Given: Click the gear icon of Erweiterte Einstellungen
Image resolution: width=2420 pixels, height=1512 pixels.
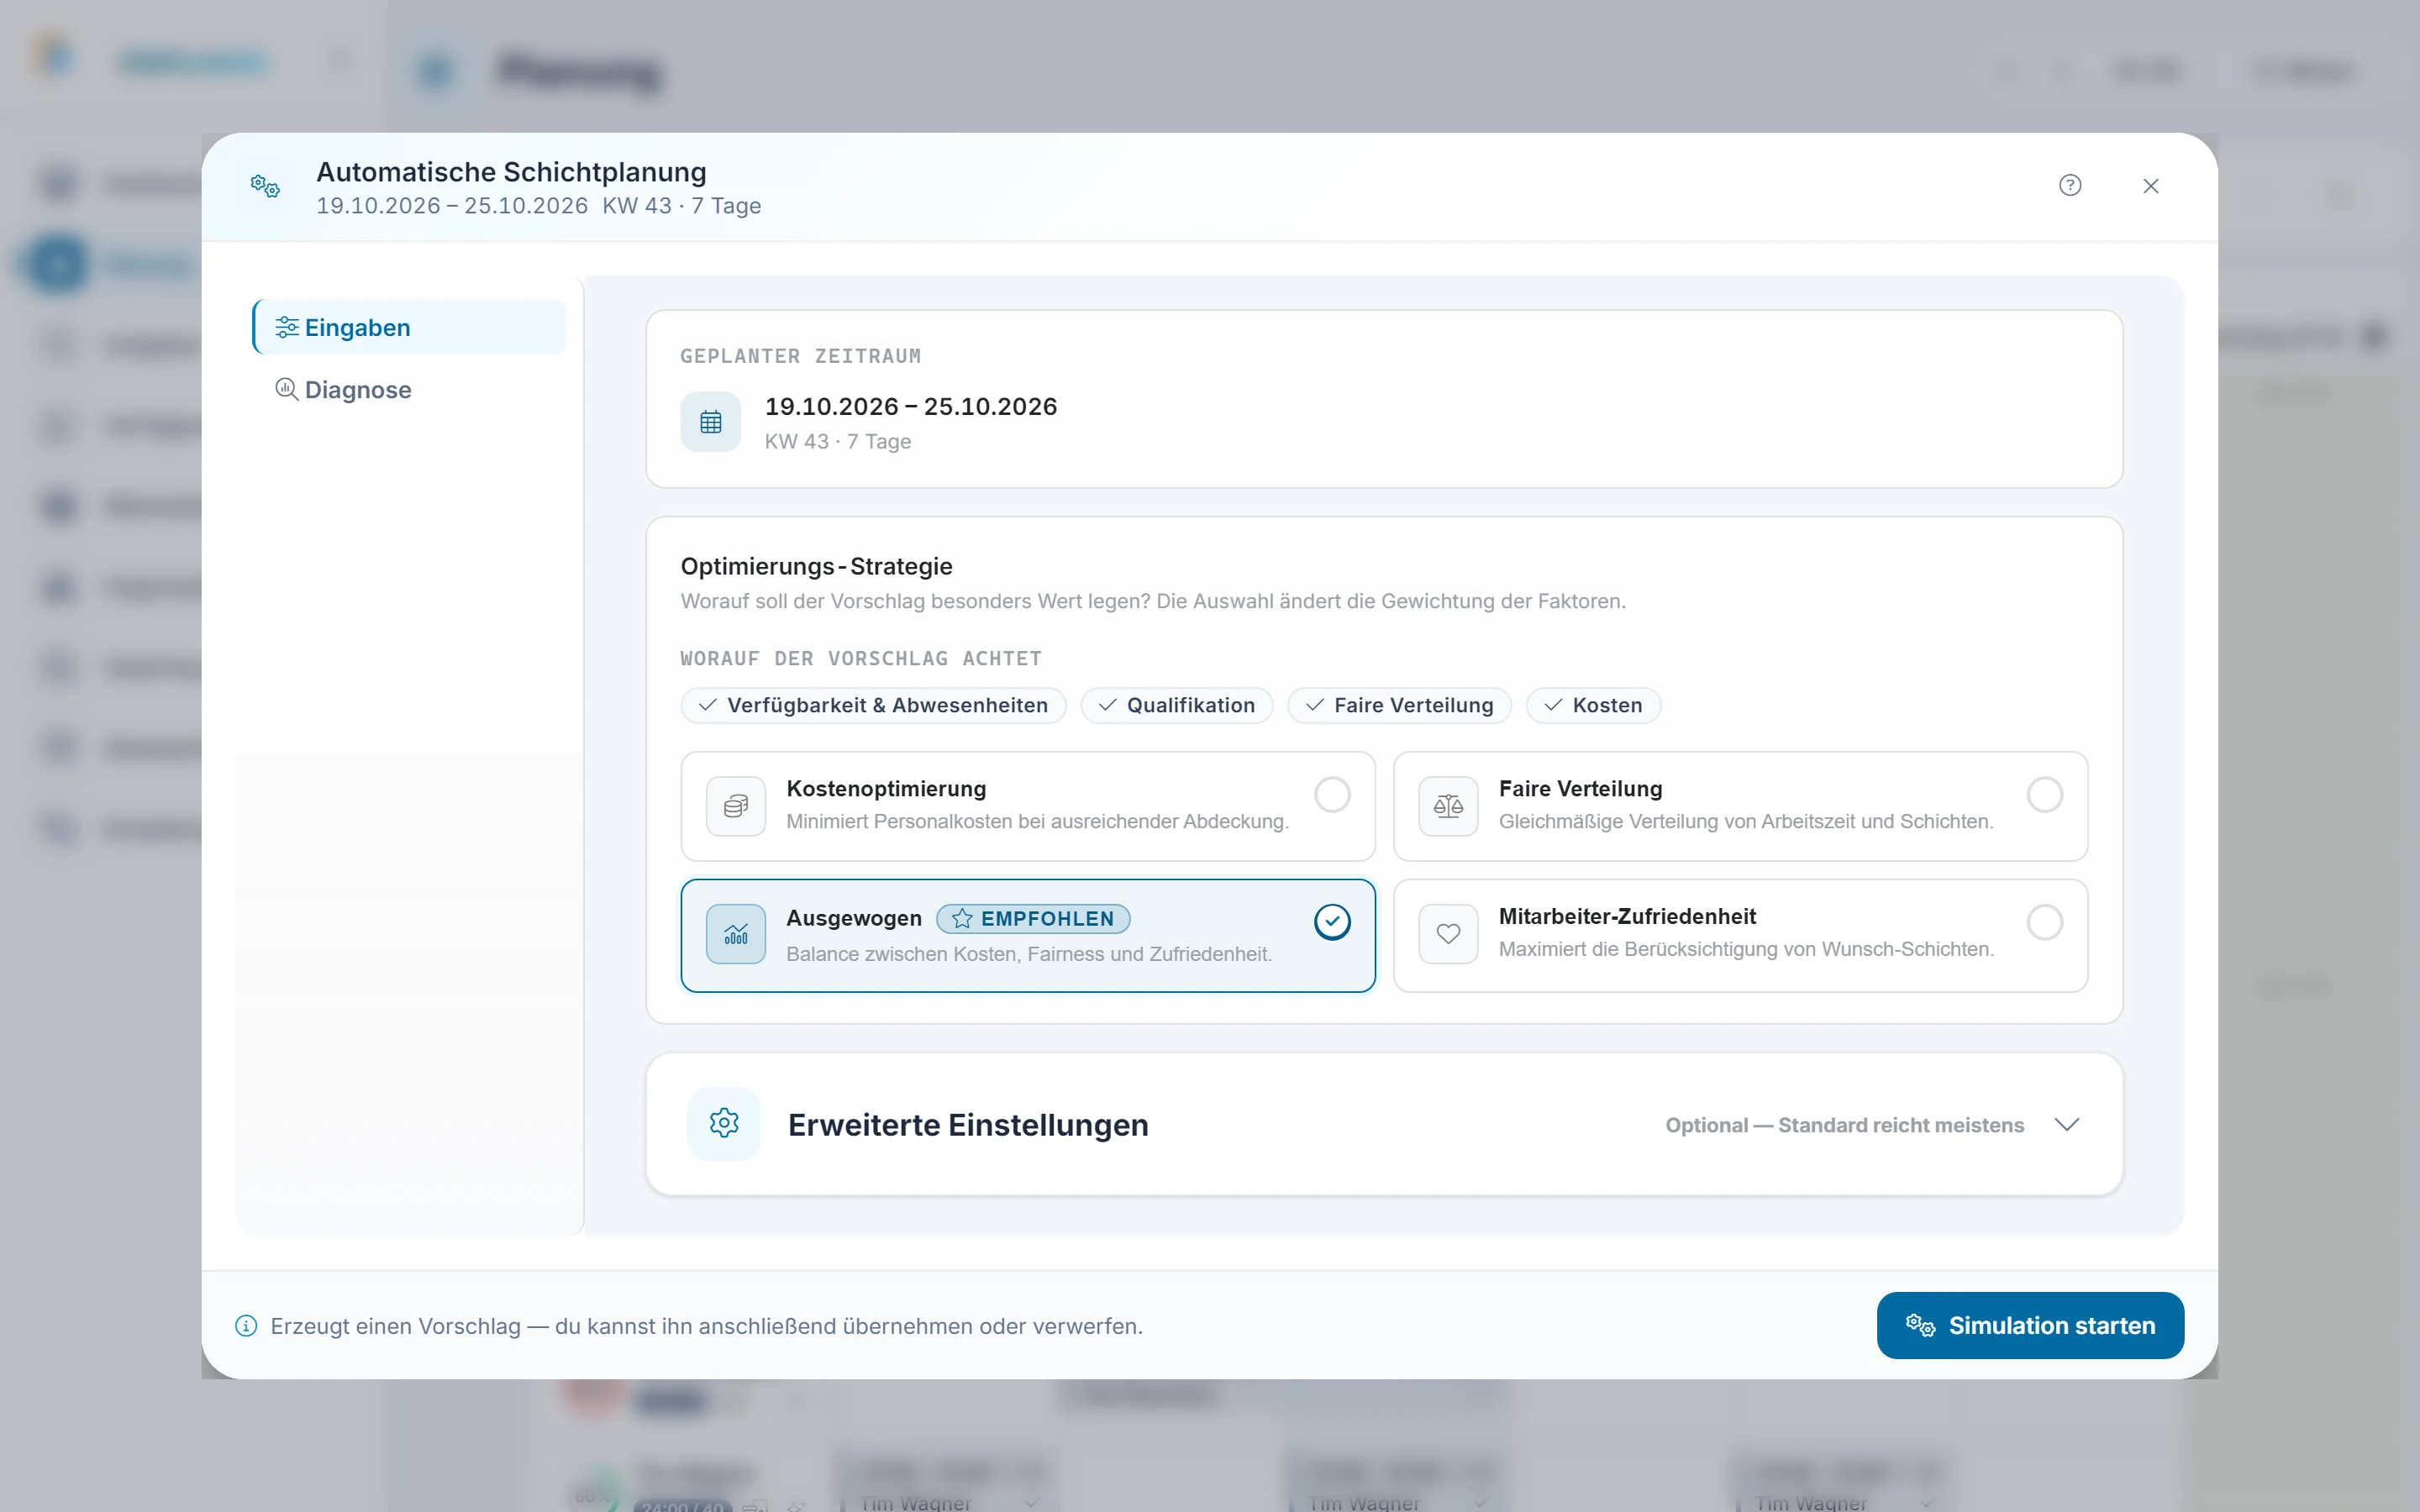Looking at the screenshot, I should (x=724, y=1124).
